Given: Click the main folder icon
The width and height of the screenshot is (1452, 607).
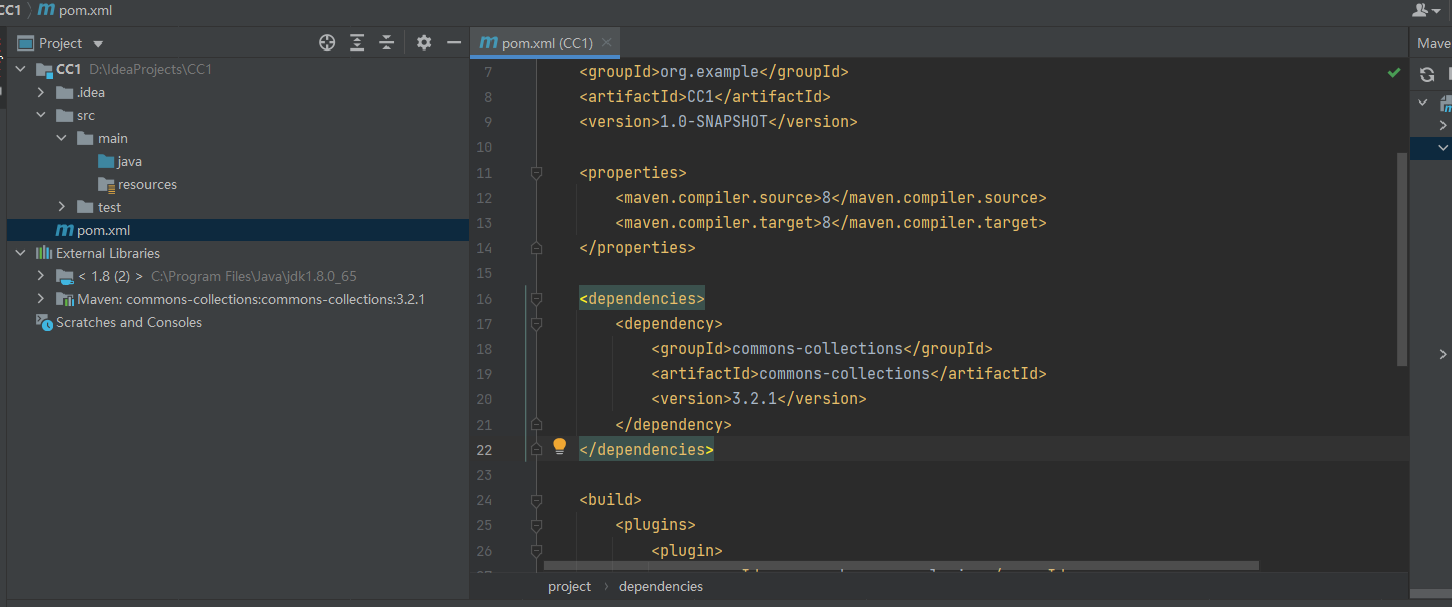Looking at the screenshot, I should (86, 138).
